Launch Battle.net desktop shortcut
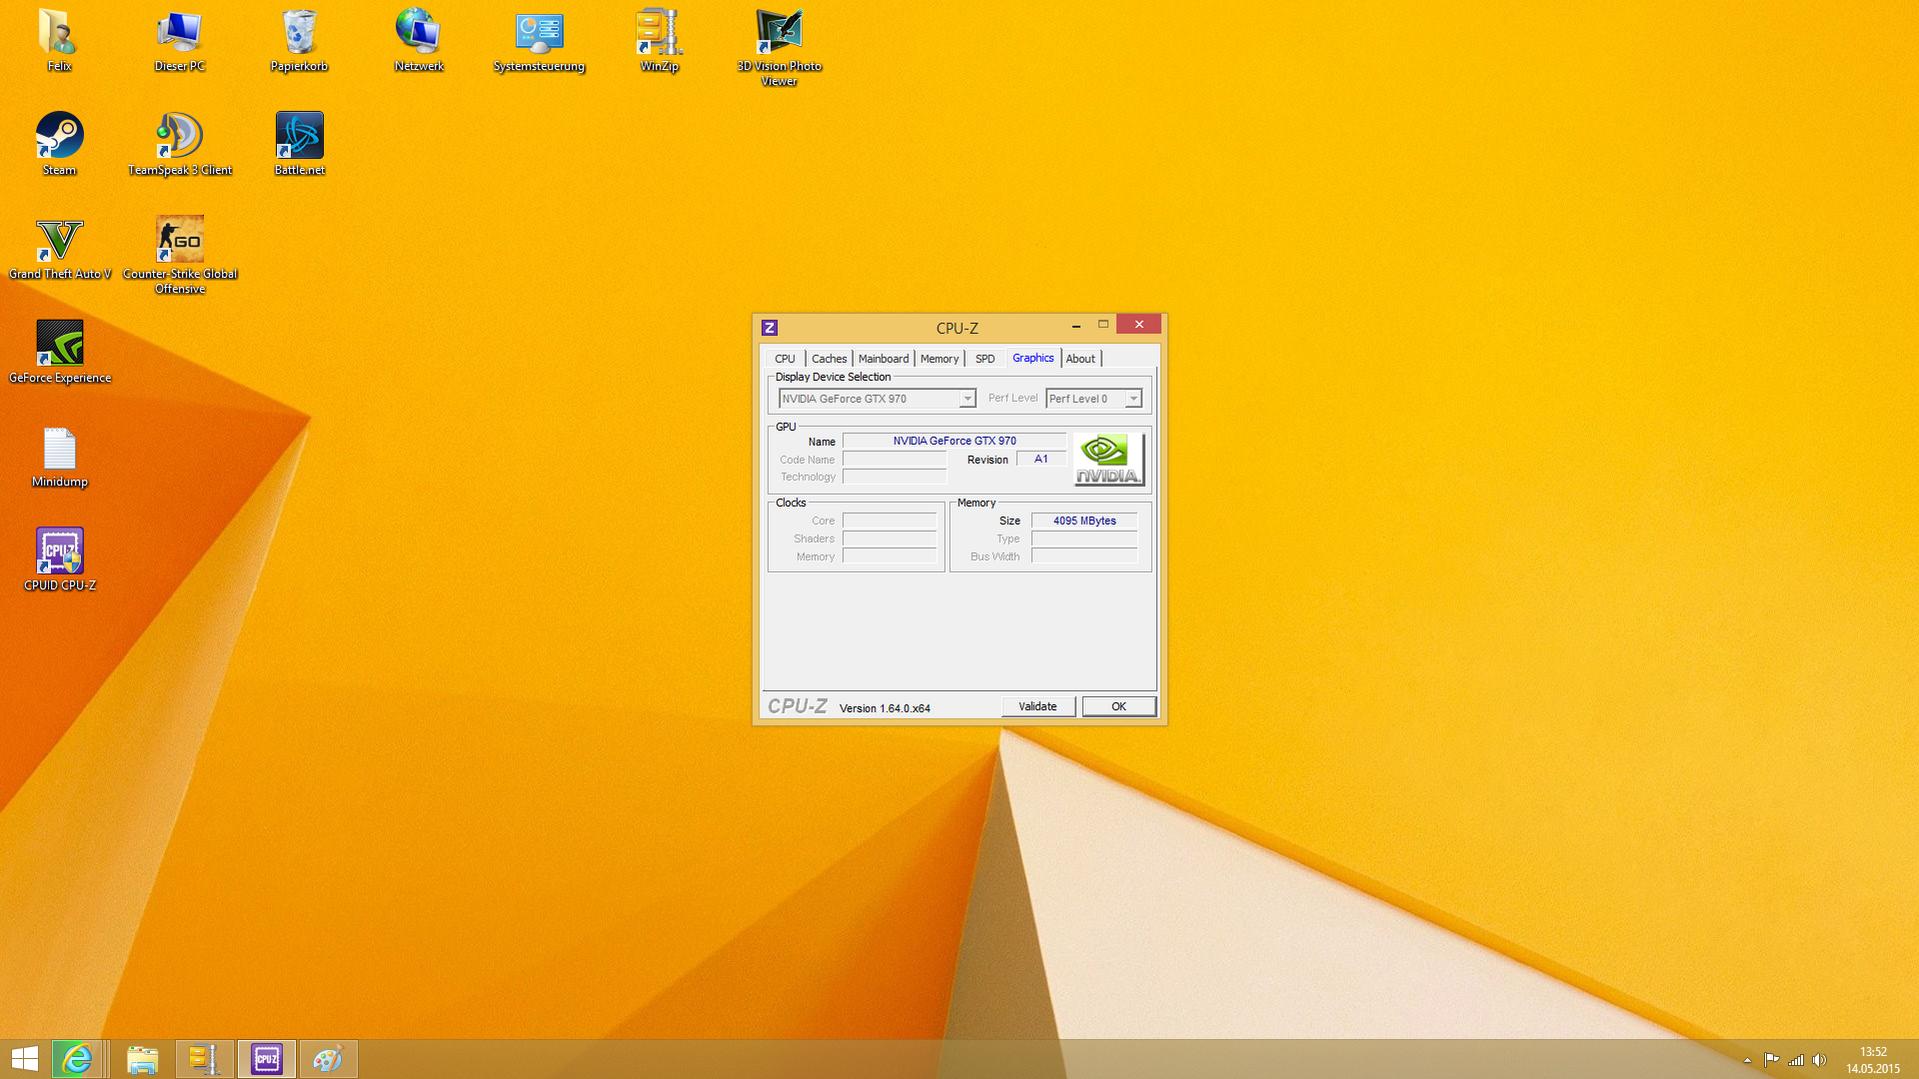1919x1079 pixels. (x=299, y=145)
